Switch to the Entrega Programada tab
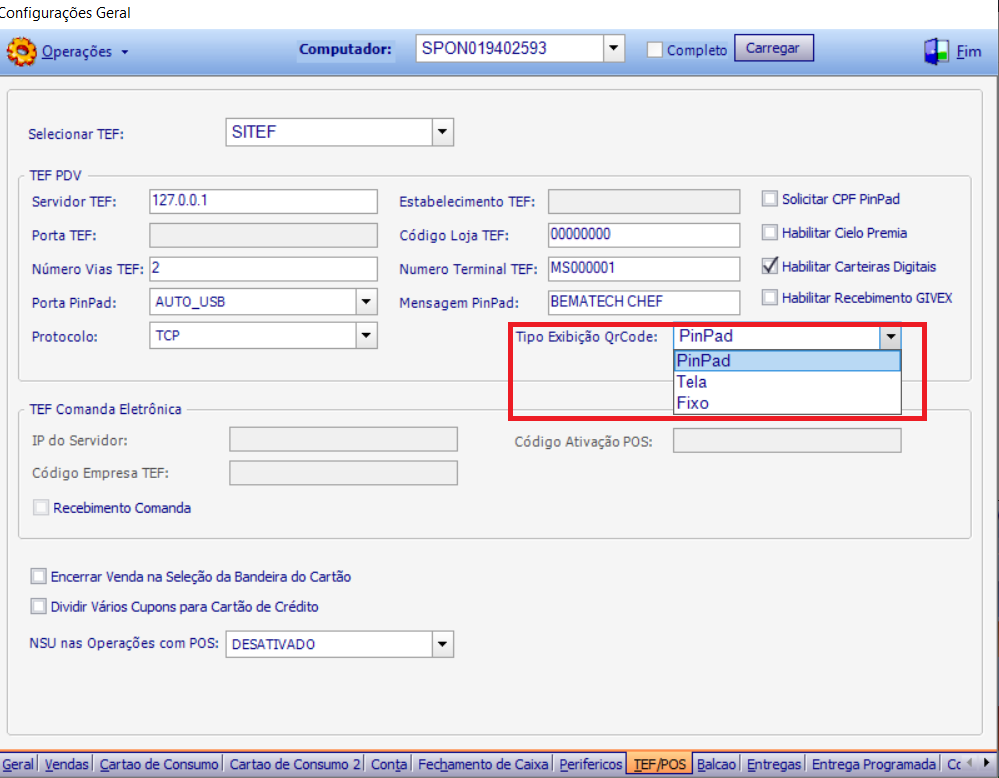Image resolution: width=999 pixels, height=778 pixels. click(x=873, y=764)
